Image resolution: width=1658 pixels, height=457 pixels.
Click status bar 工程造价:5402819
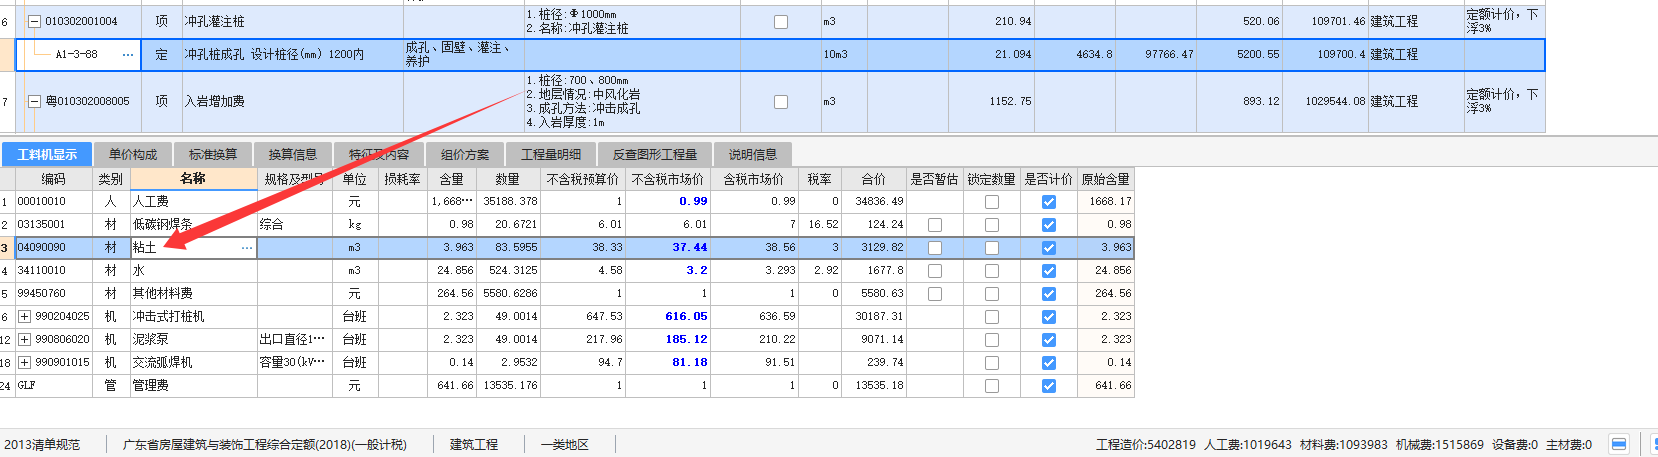point(1146,445)
